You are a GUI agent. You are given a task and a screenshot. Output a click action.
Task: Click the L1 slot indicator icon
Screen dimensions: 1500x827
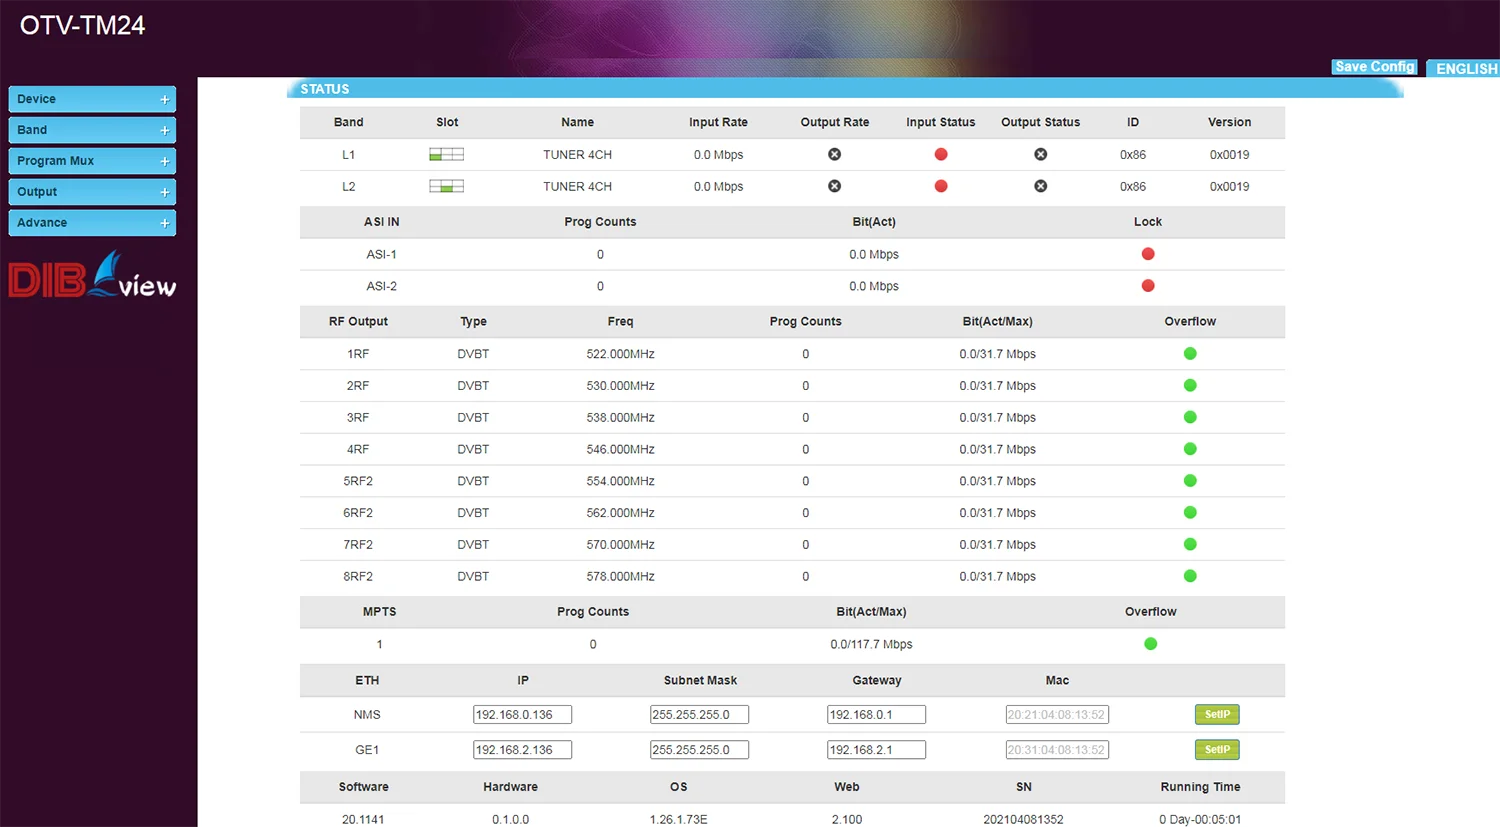[x=446, y=154]
